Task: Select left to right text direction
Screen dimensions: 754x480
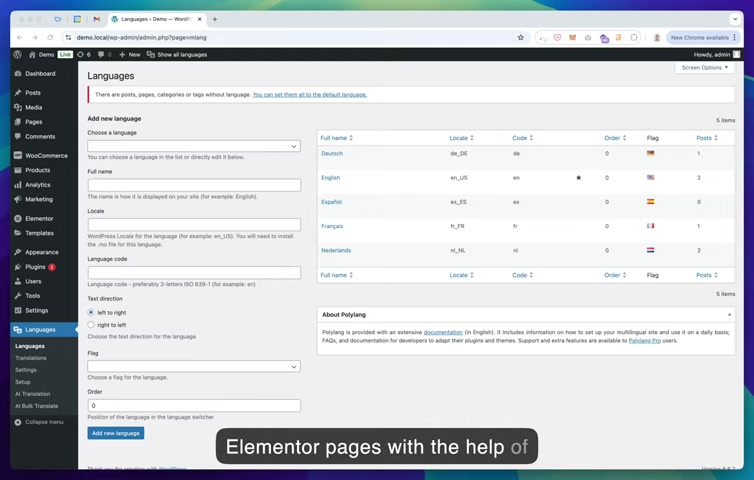Action: click(91, 312)
